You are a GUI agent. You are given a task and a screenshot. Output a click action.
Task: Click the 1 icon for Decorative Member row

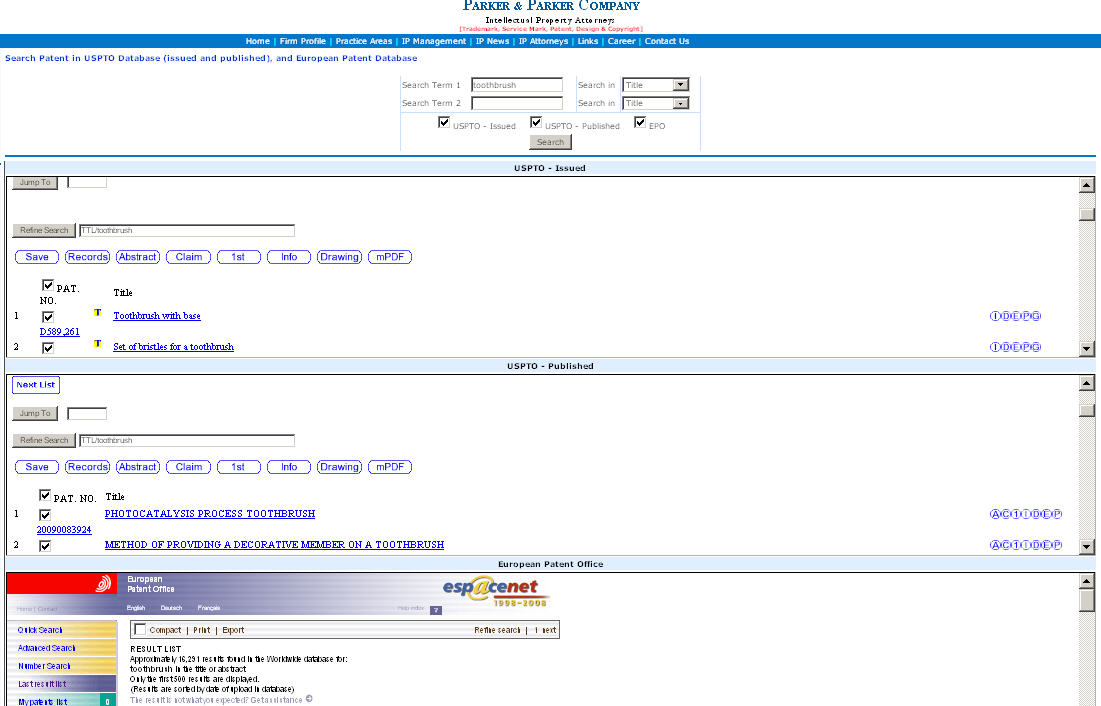(1015, 545)
